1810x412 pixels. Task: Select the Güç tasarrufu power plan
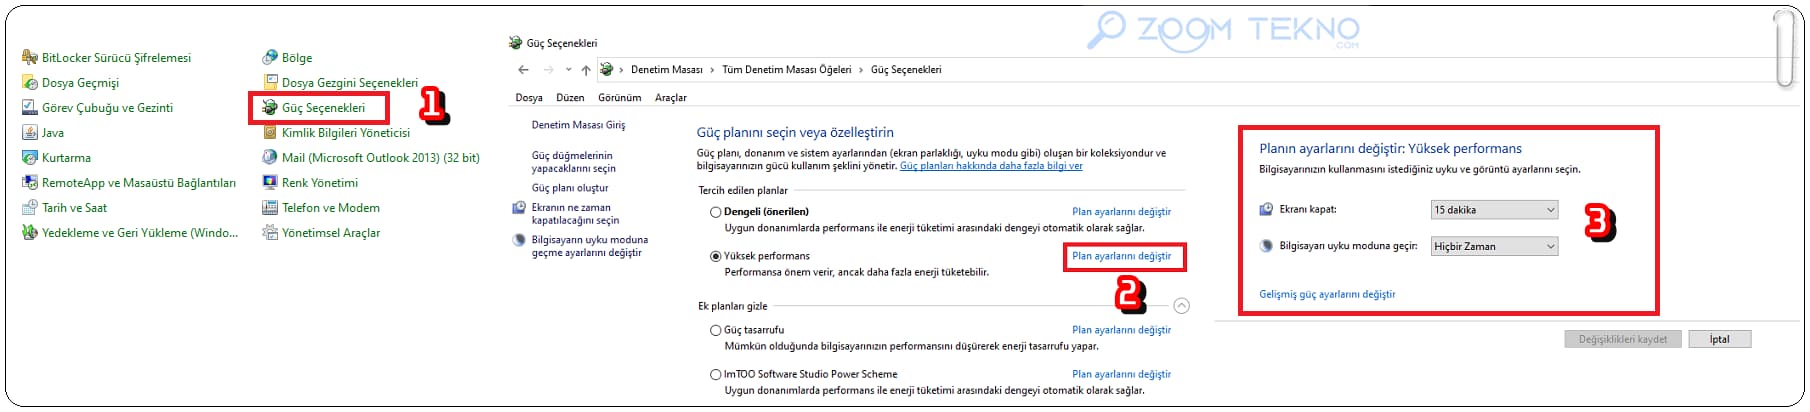tap(715, 330)
